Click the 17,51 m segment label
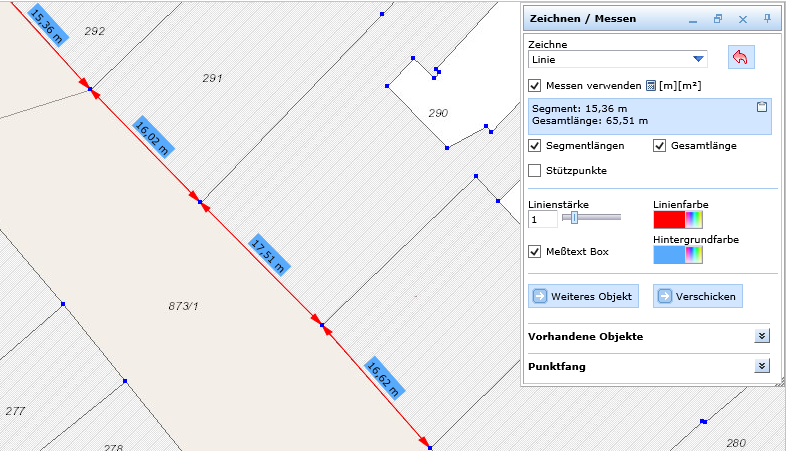The width and height of the screenshot is (786, 451). 269,255
